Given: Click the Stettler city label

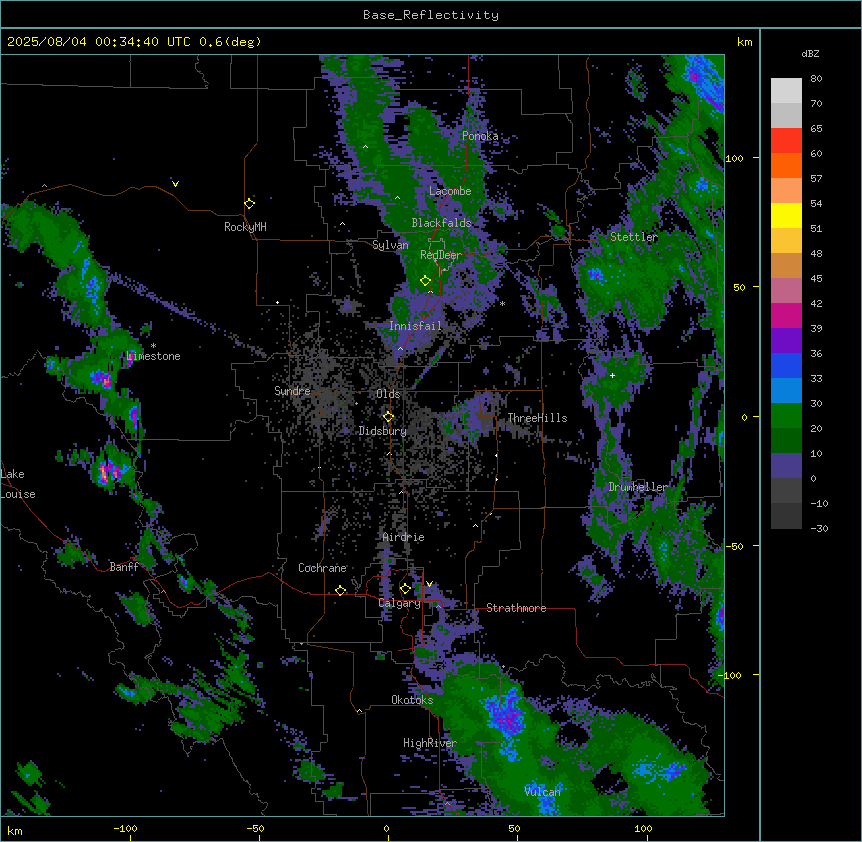Looking at the screenshot, I should (634, 237).
